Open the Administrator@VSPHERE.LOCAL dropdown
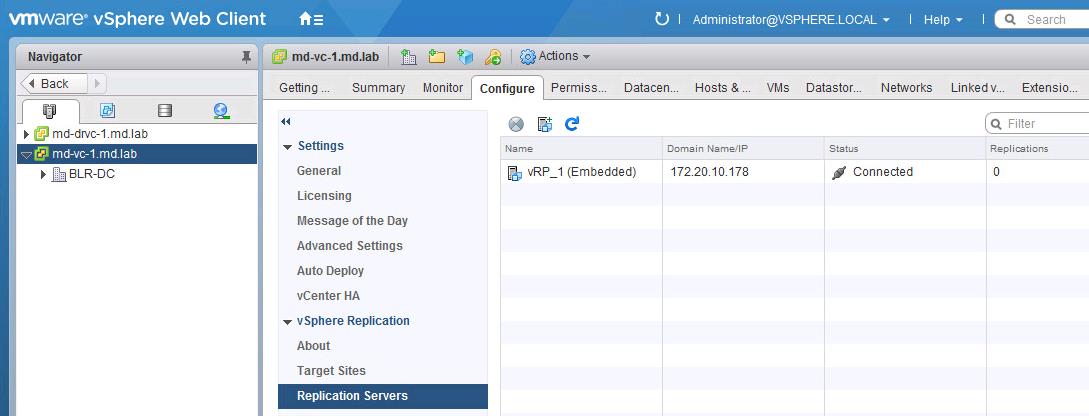The height and width of the screenshot is (416, 1089). click(791, 19)
